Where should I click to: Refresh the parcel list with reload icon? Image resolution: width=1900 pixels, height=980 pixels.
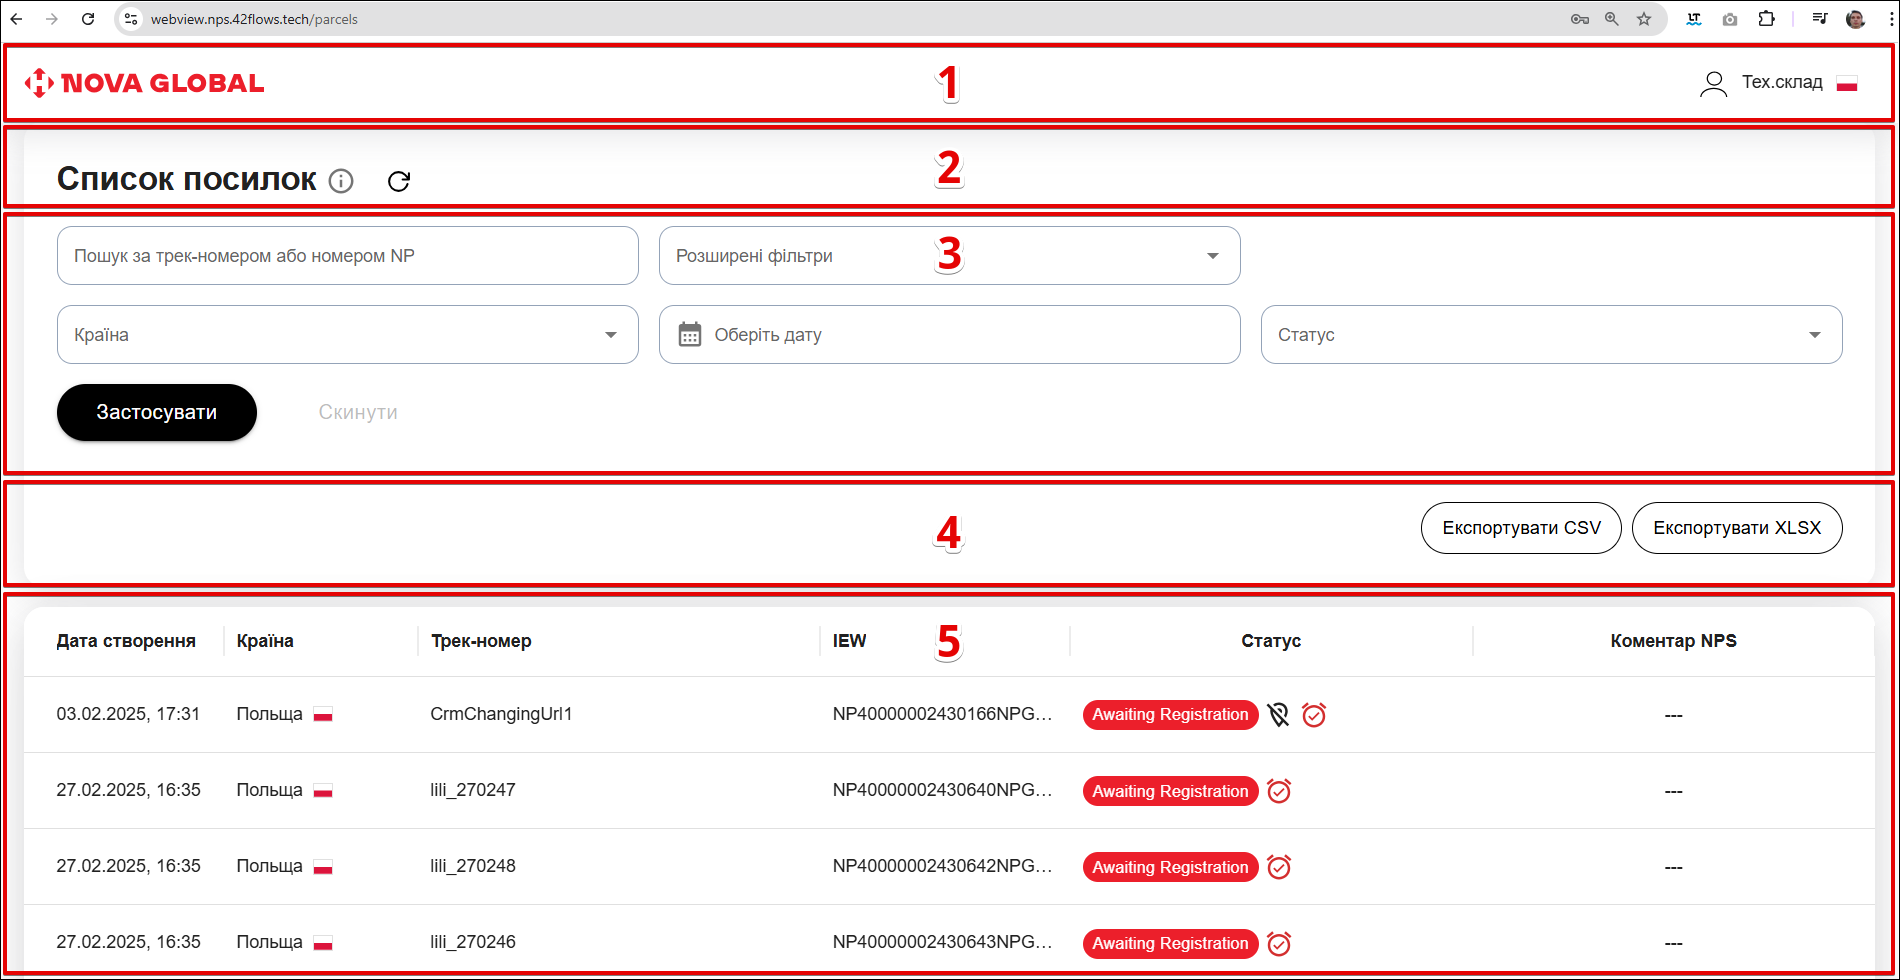[399, 181]
